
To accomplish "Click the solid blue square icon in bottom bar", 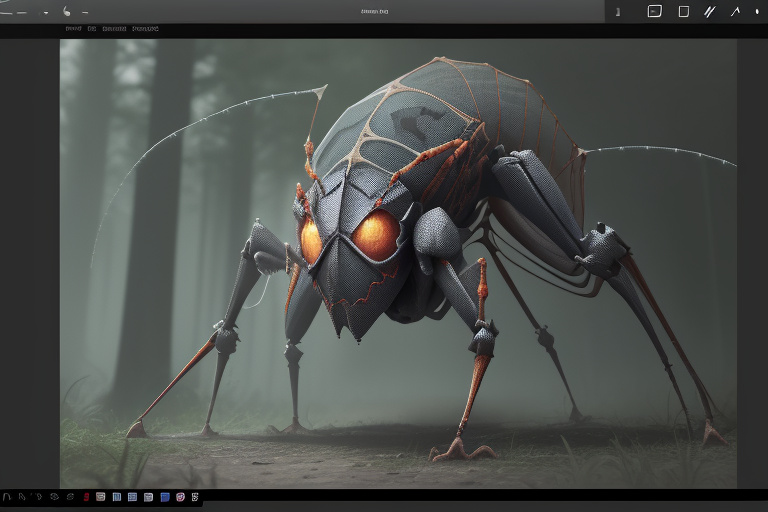I will [x=165, y=497].
